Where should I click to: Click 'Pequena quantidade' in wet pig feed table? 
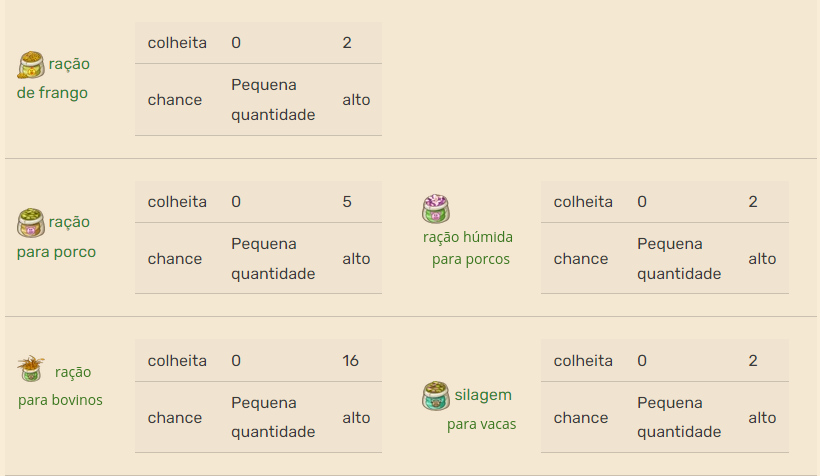coord(679,259)
